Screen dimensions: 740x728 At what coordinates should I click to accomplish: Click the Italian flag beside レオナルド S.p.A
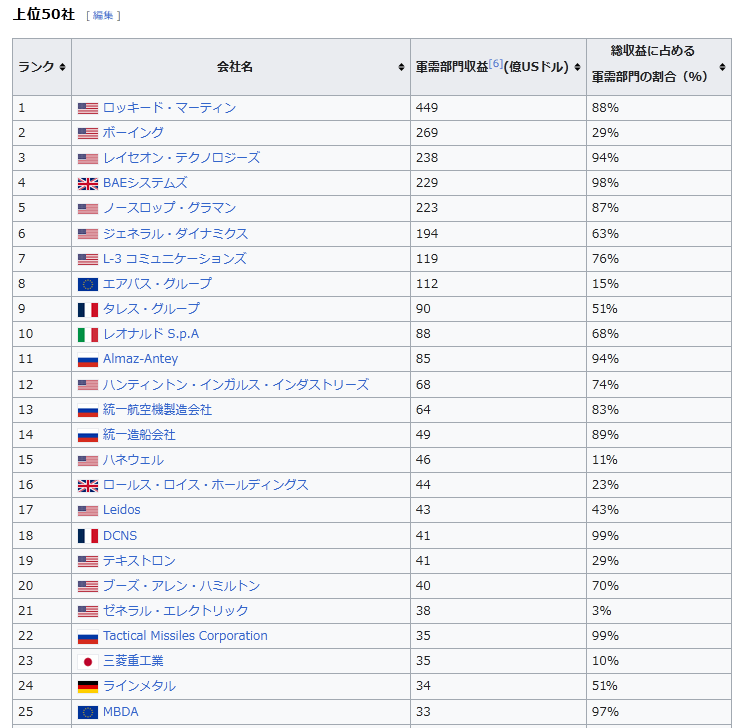point(88,334)
